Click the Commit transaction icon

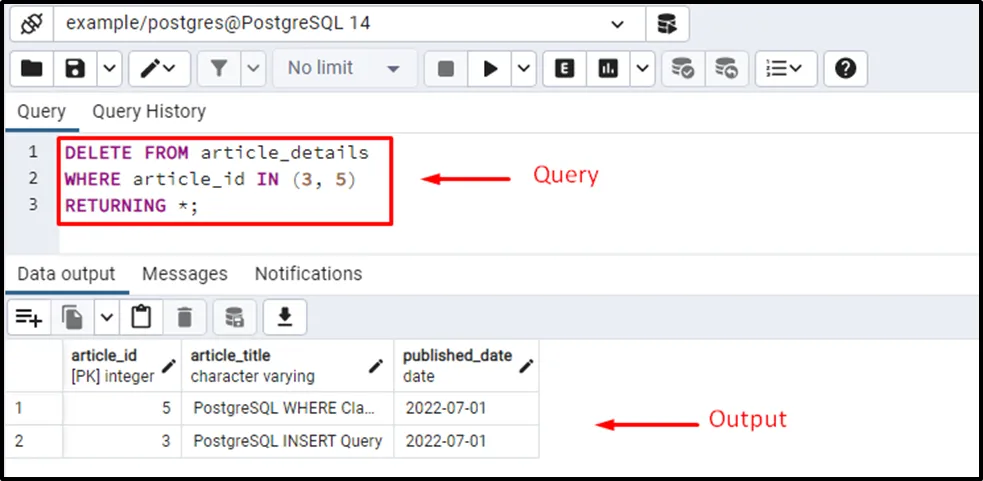click(x=683, y=68)
